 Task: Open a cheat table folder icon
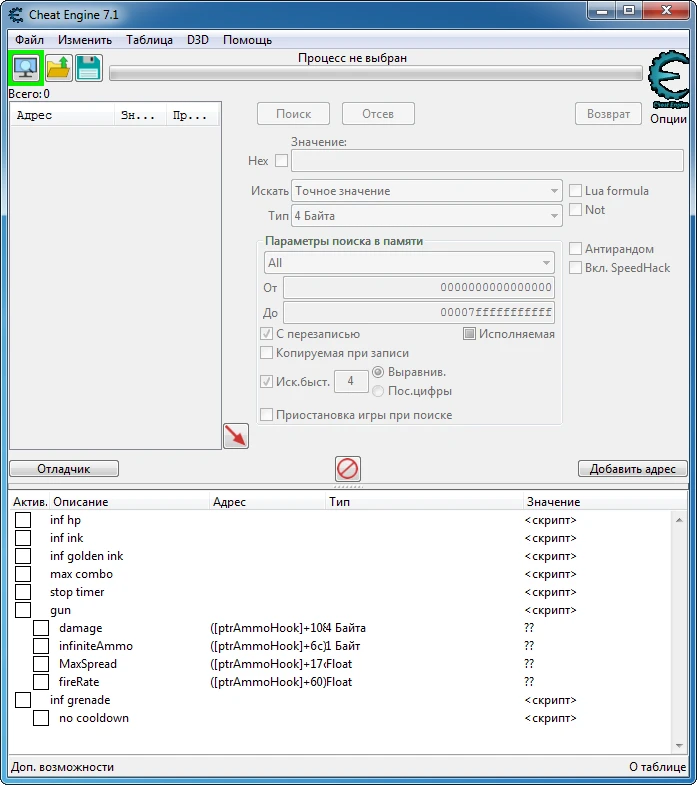tap(59, 68)
